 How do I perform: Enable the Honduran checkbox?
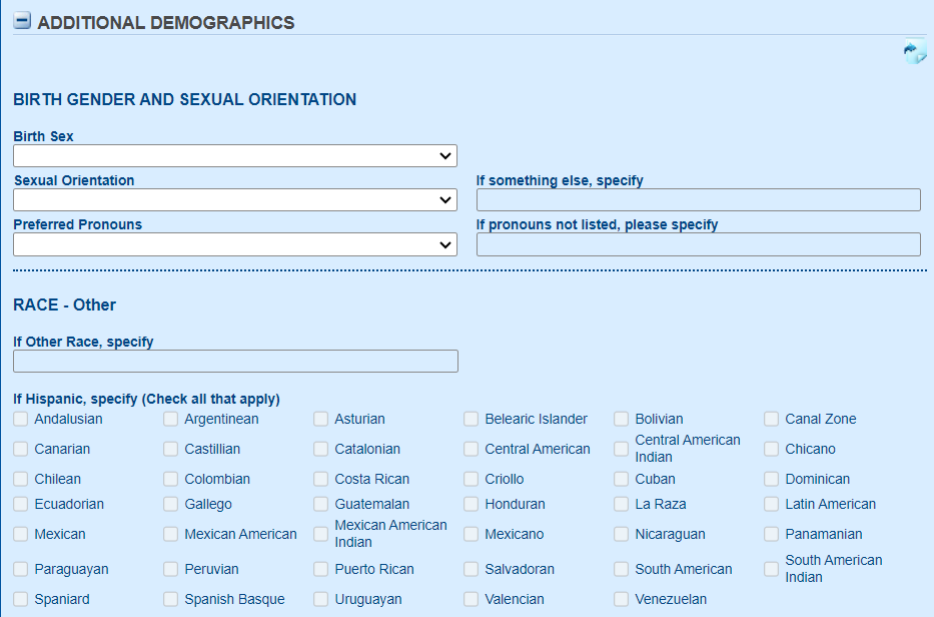coord(471,504)
